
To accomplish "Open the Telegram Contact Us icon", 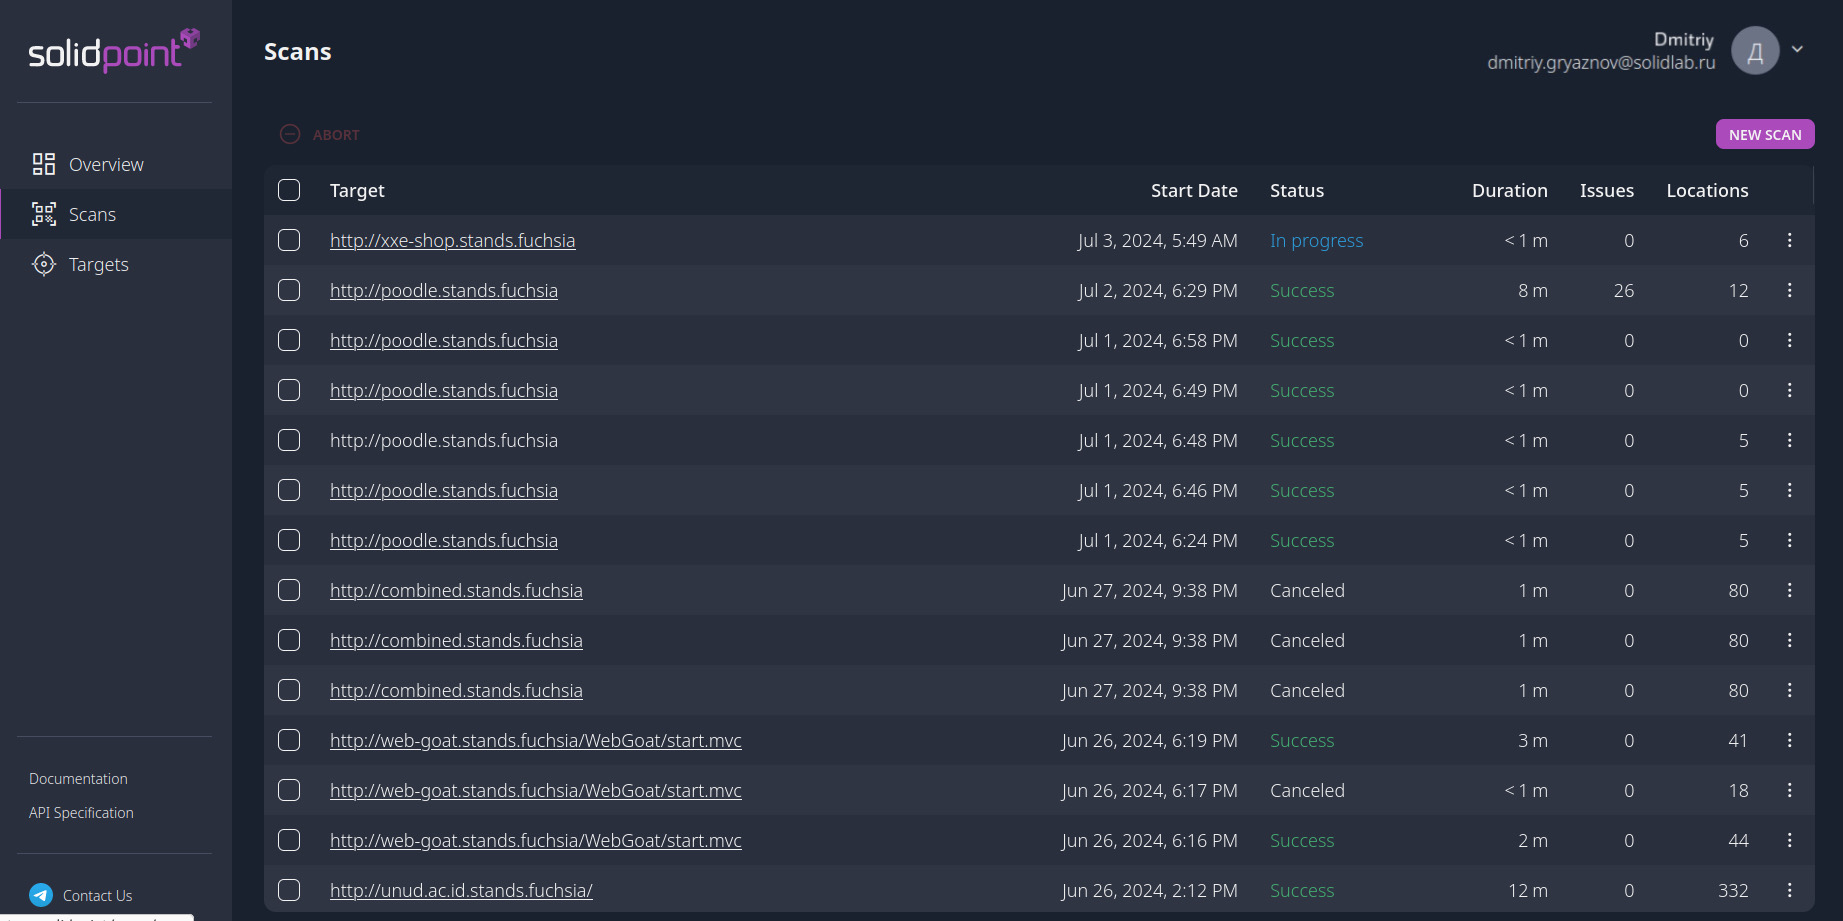I will pos(40,895).
